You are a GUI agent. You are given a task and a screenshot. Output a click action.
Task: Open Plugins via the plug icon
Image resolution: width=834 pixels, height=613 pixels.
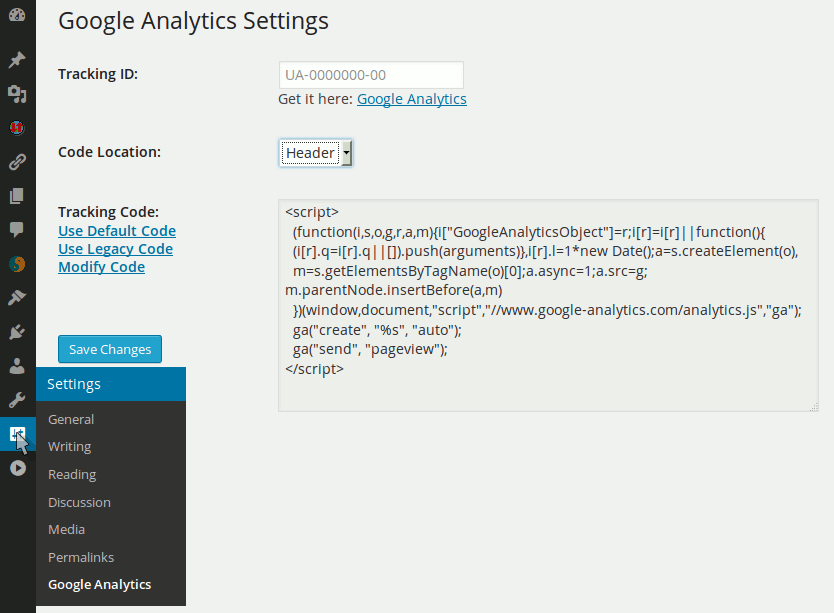17,332
